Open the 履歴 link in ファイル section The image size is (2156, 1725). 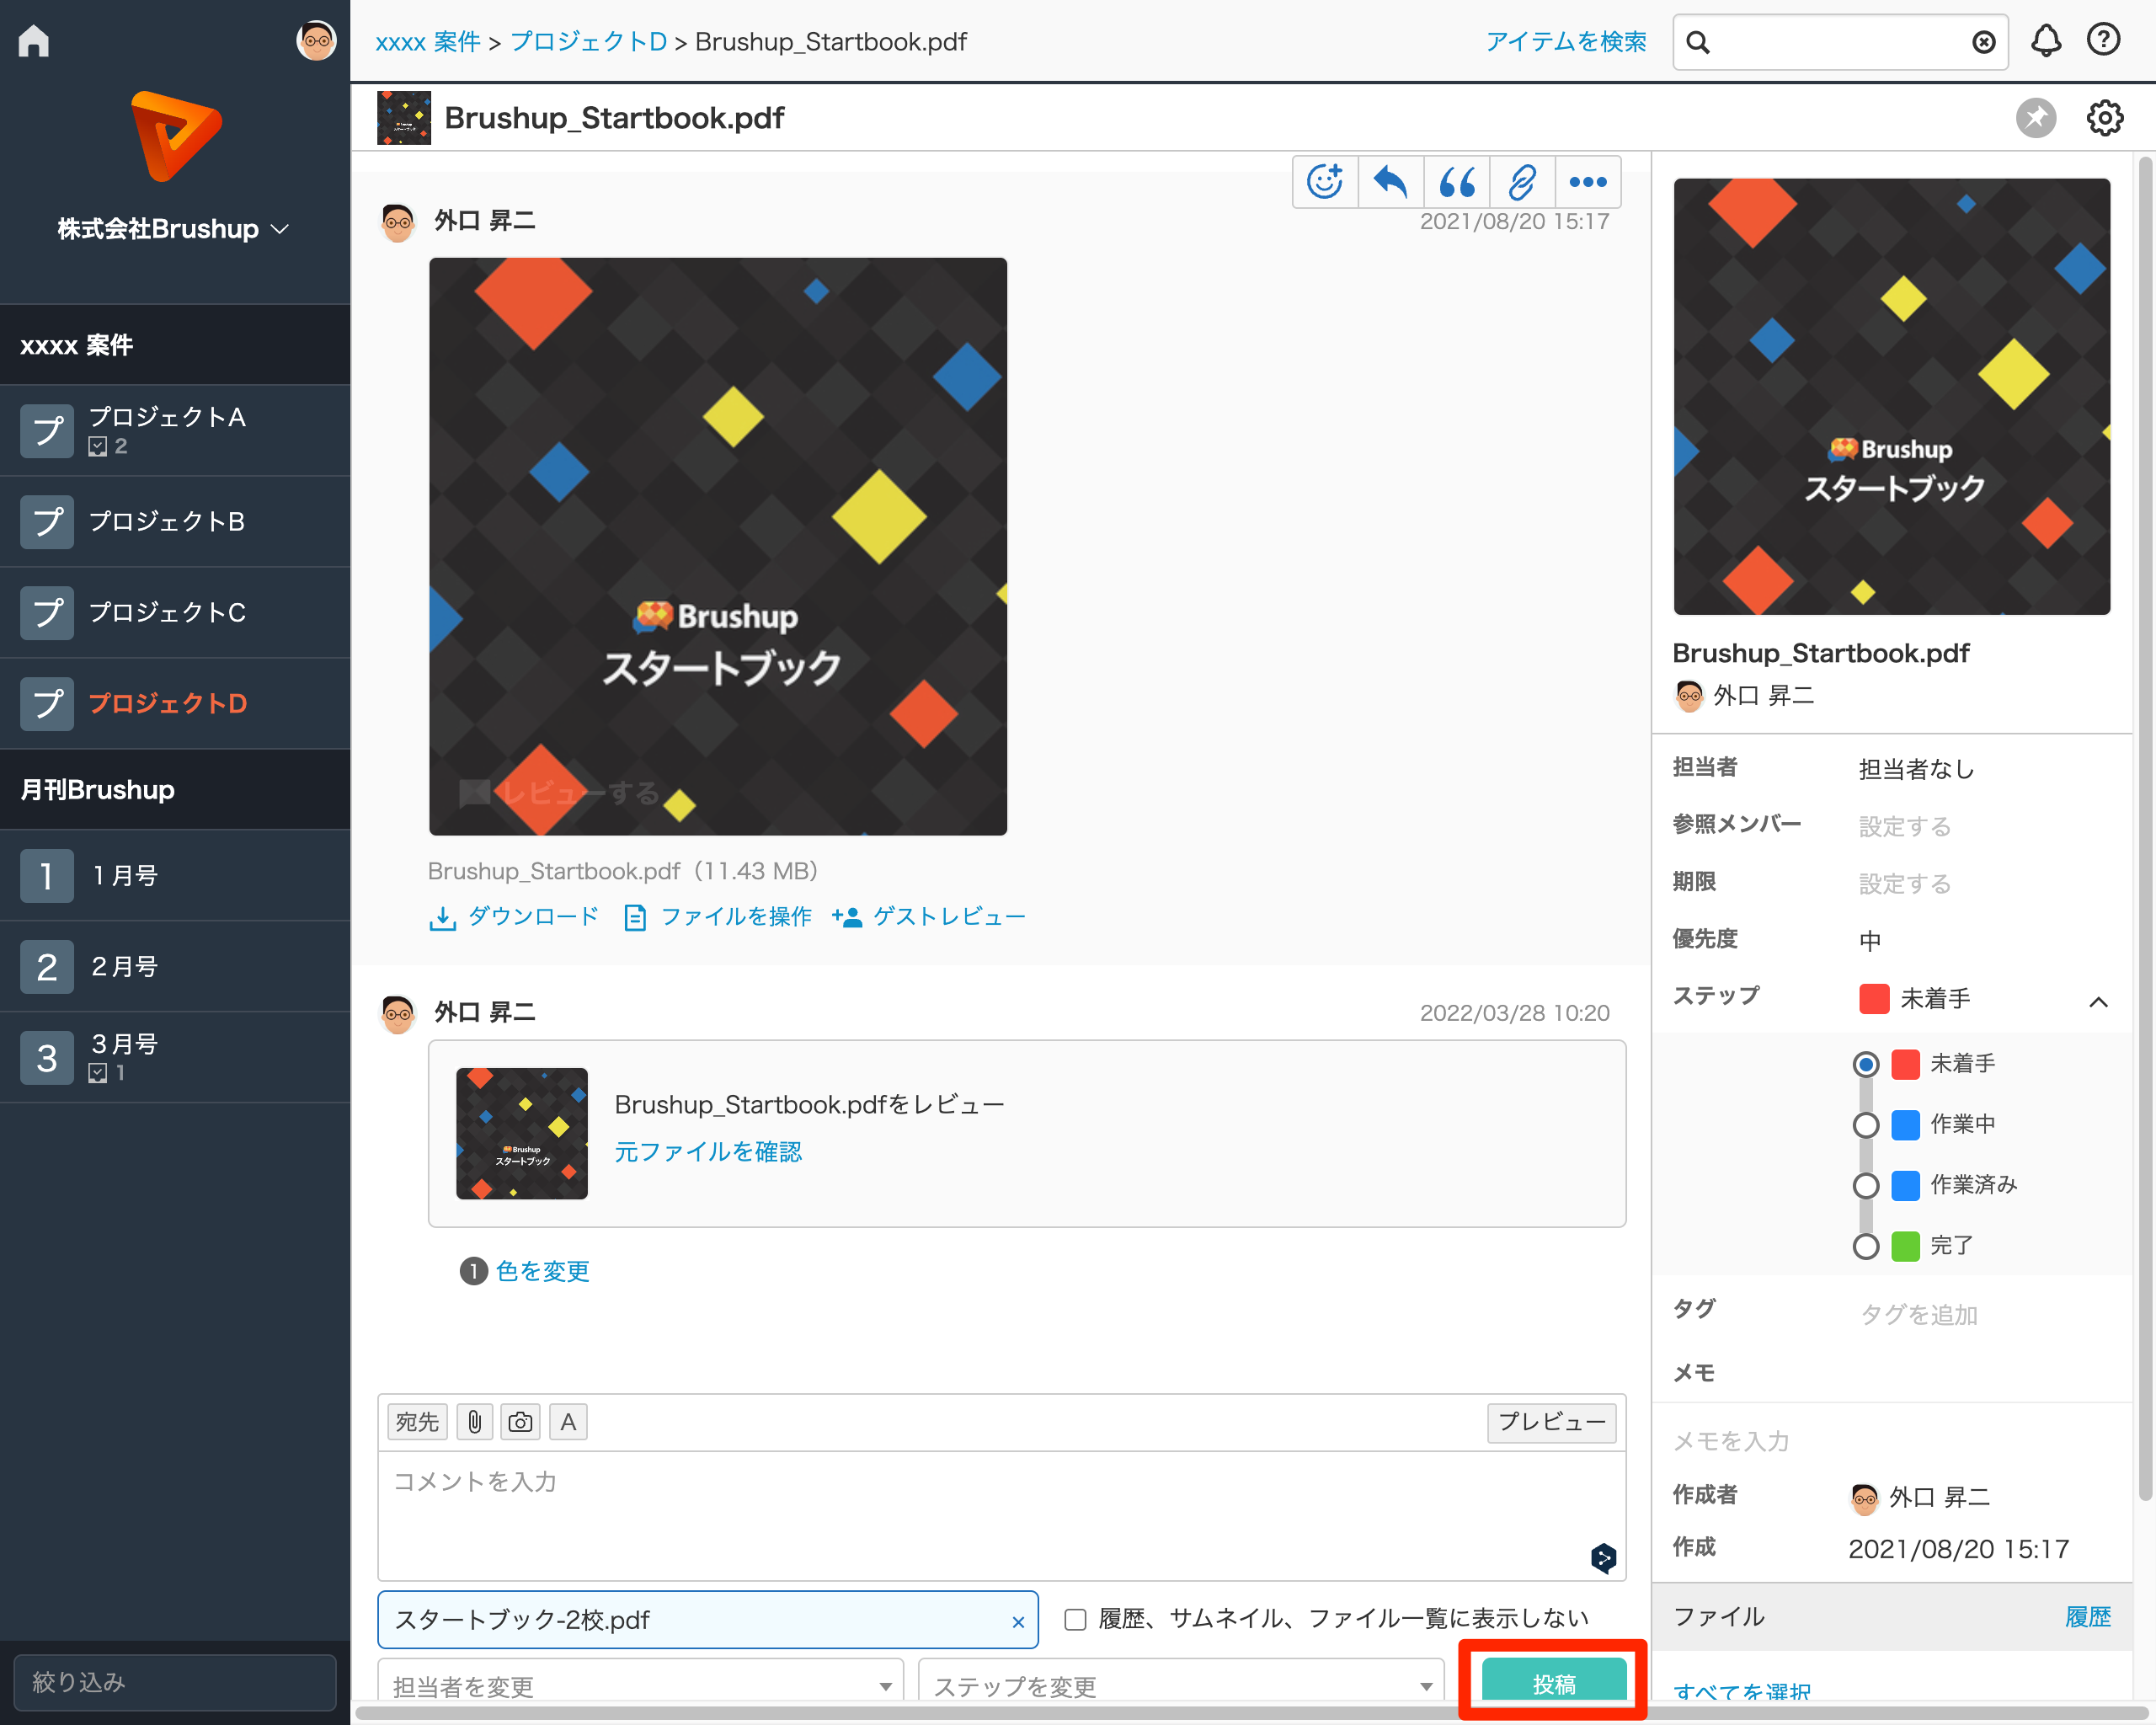click(2088, 1617)
